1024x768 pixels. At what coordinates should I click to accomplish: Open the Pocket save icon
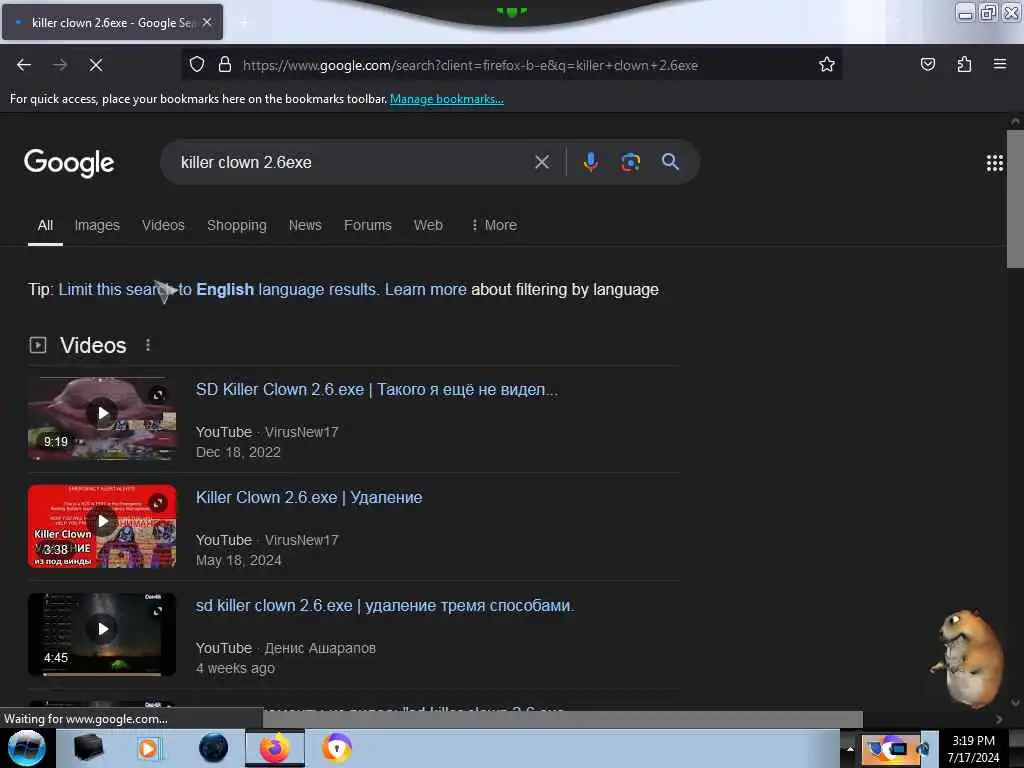click(x=928, y=64)
